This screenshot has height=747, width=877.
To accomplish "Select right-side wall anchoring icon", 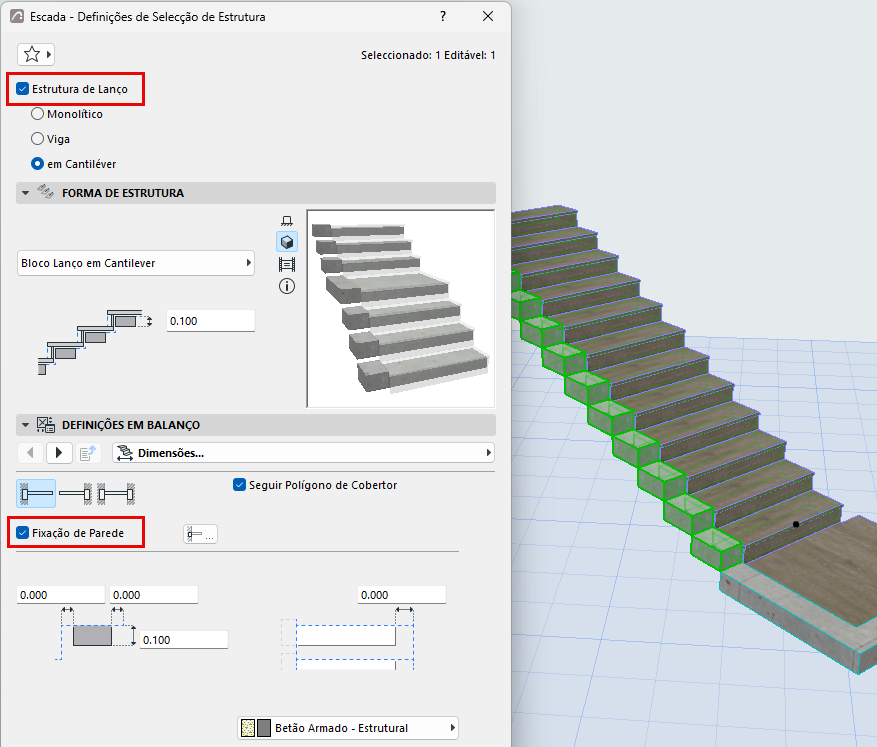I will pyautogui.click(x=76, y=494).
